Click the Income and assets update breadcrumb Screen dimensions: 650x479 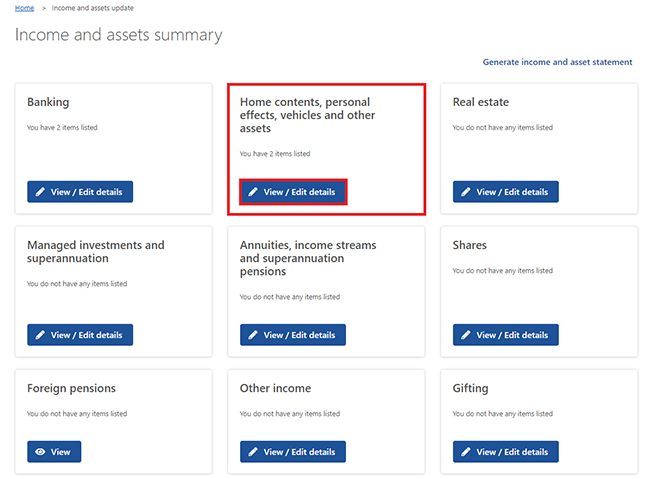92,8
